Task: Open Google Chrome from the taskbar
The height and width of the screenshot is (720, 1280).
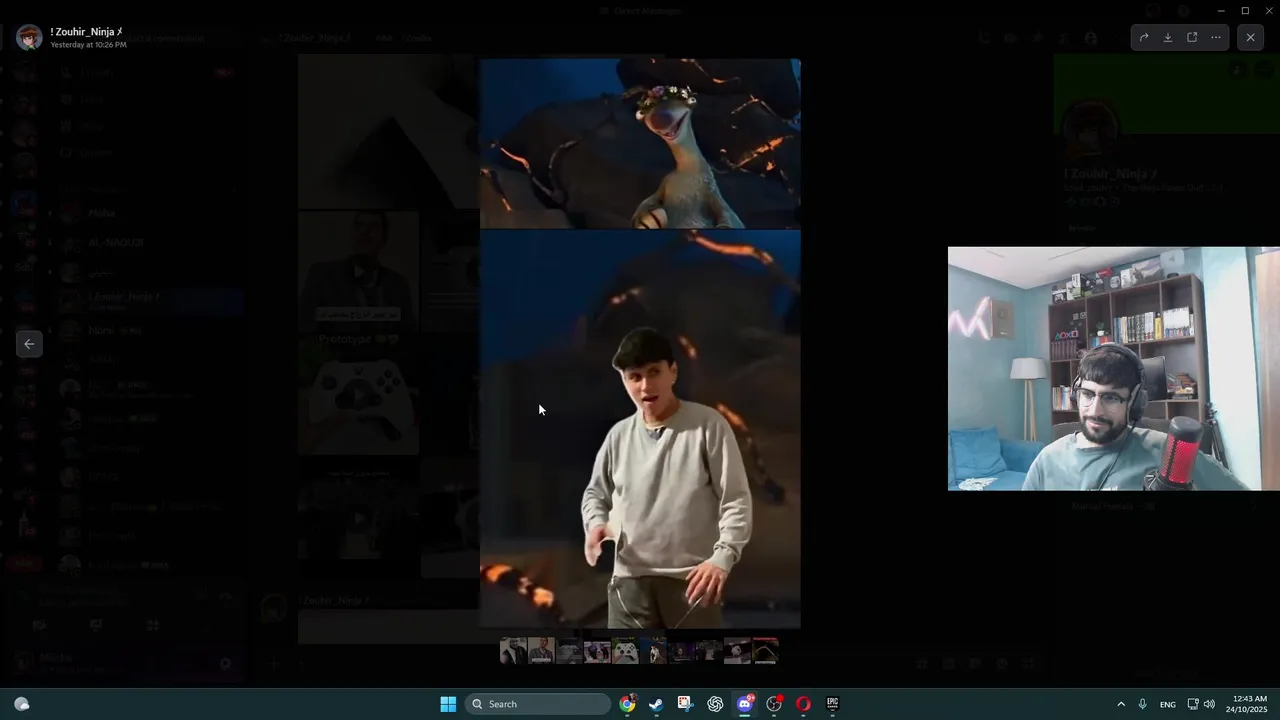Action: (x=627, y=704)
